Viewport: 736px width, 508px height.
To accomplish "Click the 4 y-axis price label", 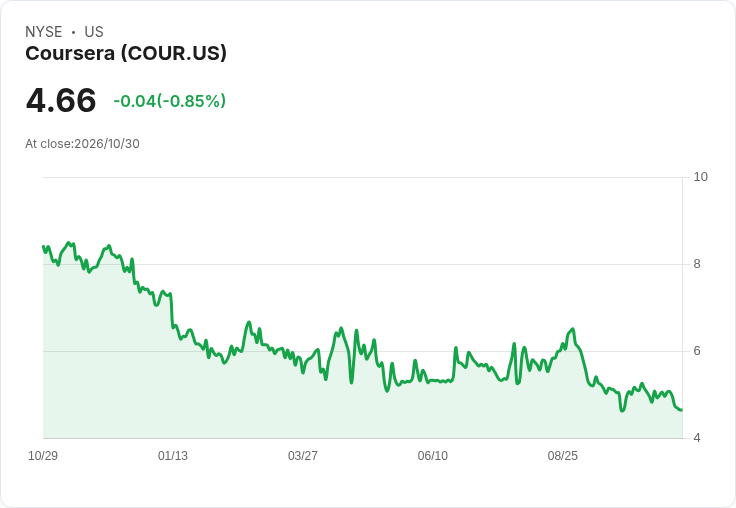I will point(697,438).
